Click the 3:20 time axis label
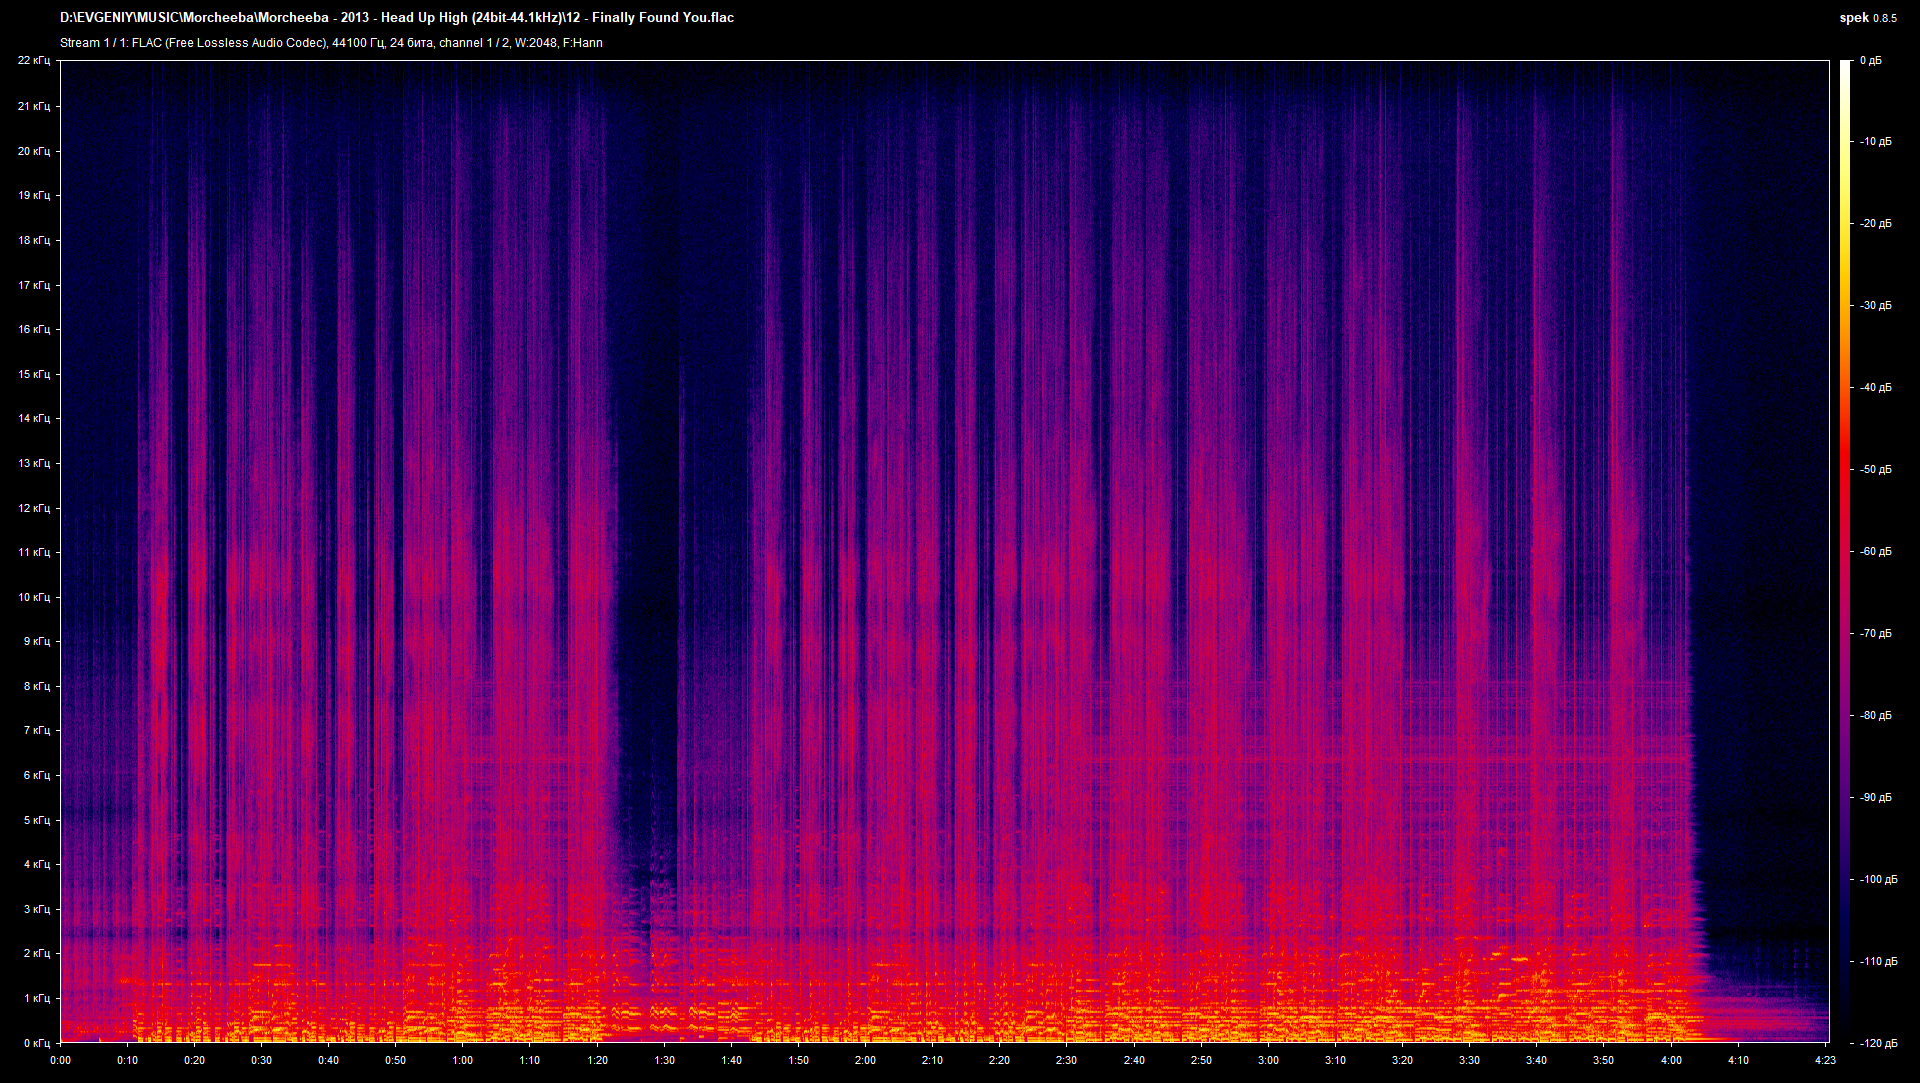Screen dimensions: 1920x1083 click(1402, 1061)
